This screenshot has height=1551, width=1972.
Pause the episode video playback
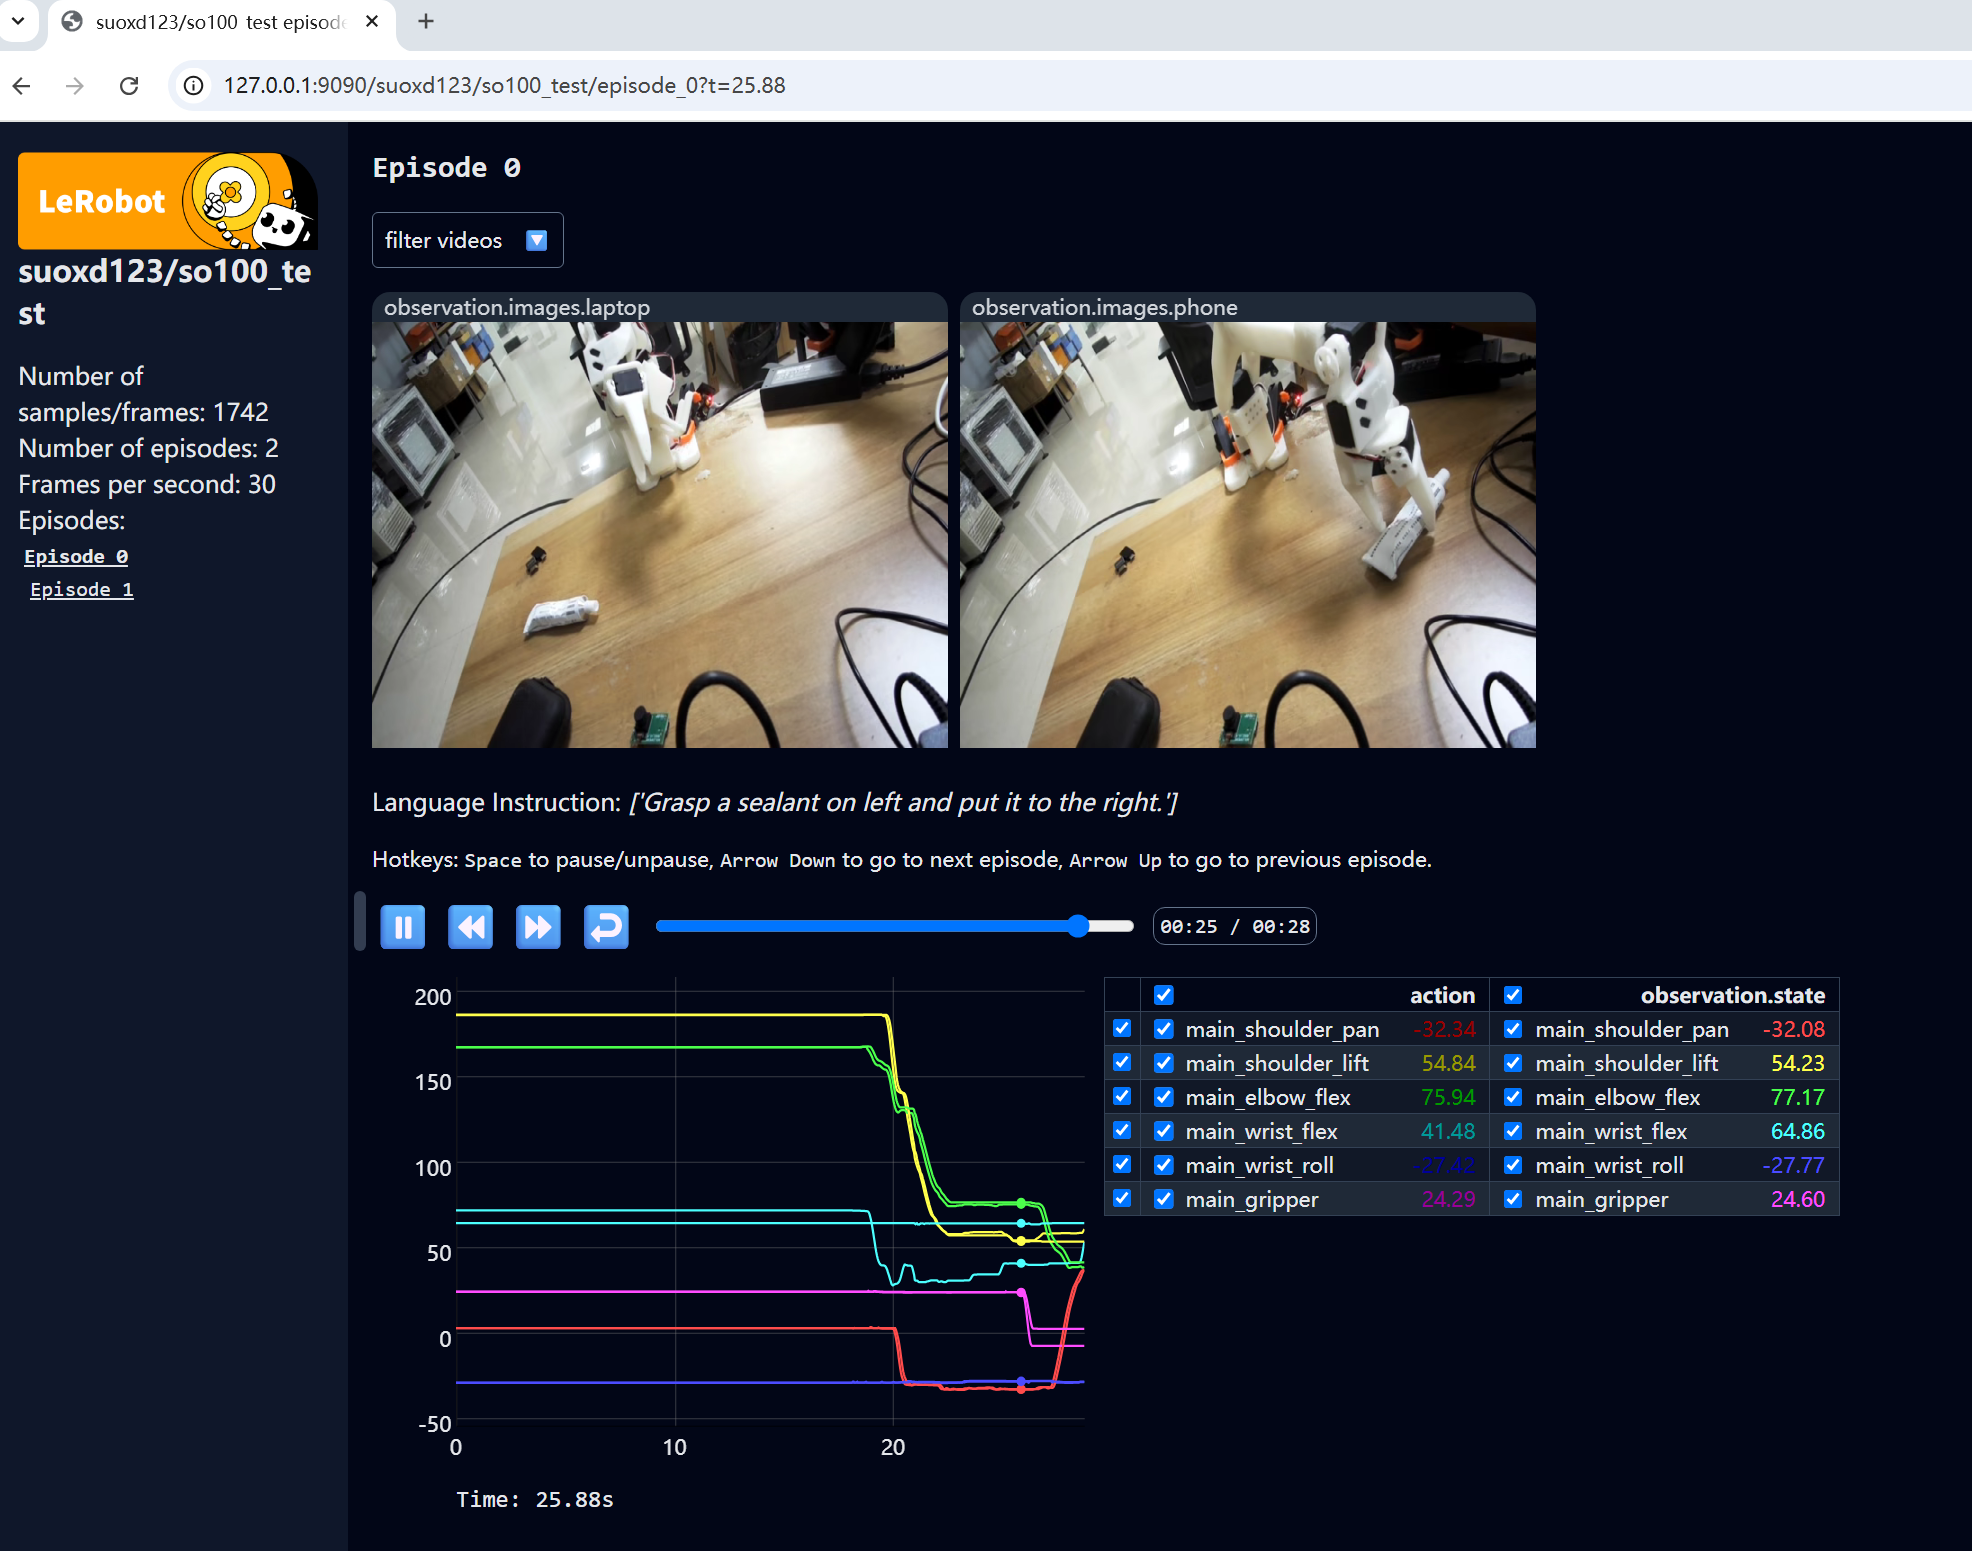403,927
